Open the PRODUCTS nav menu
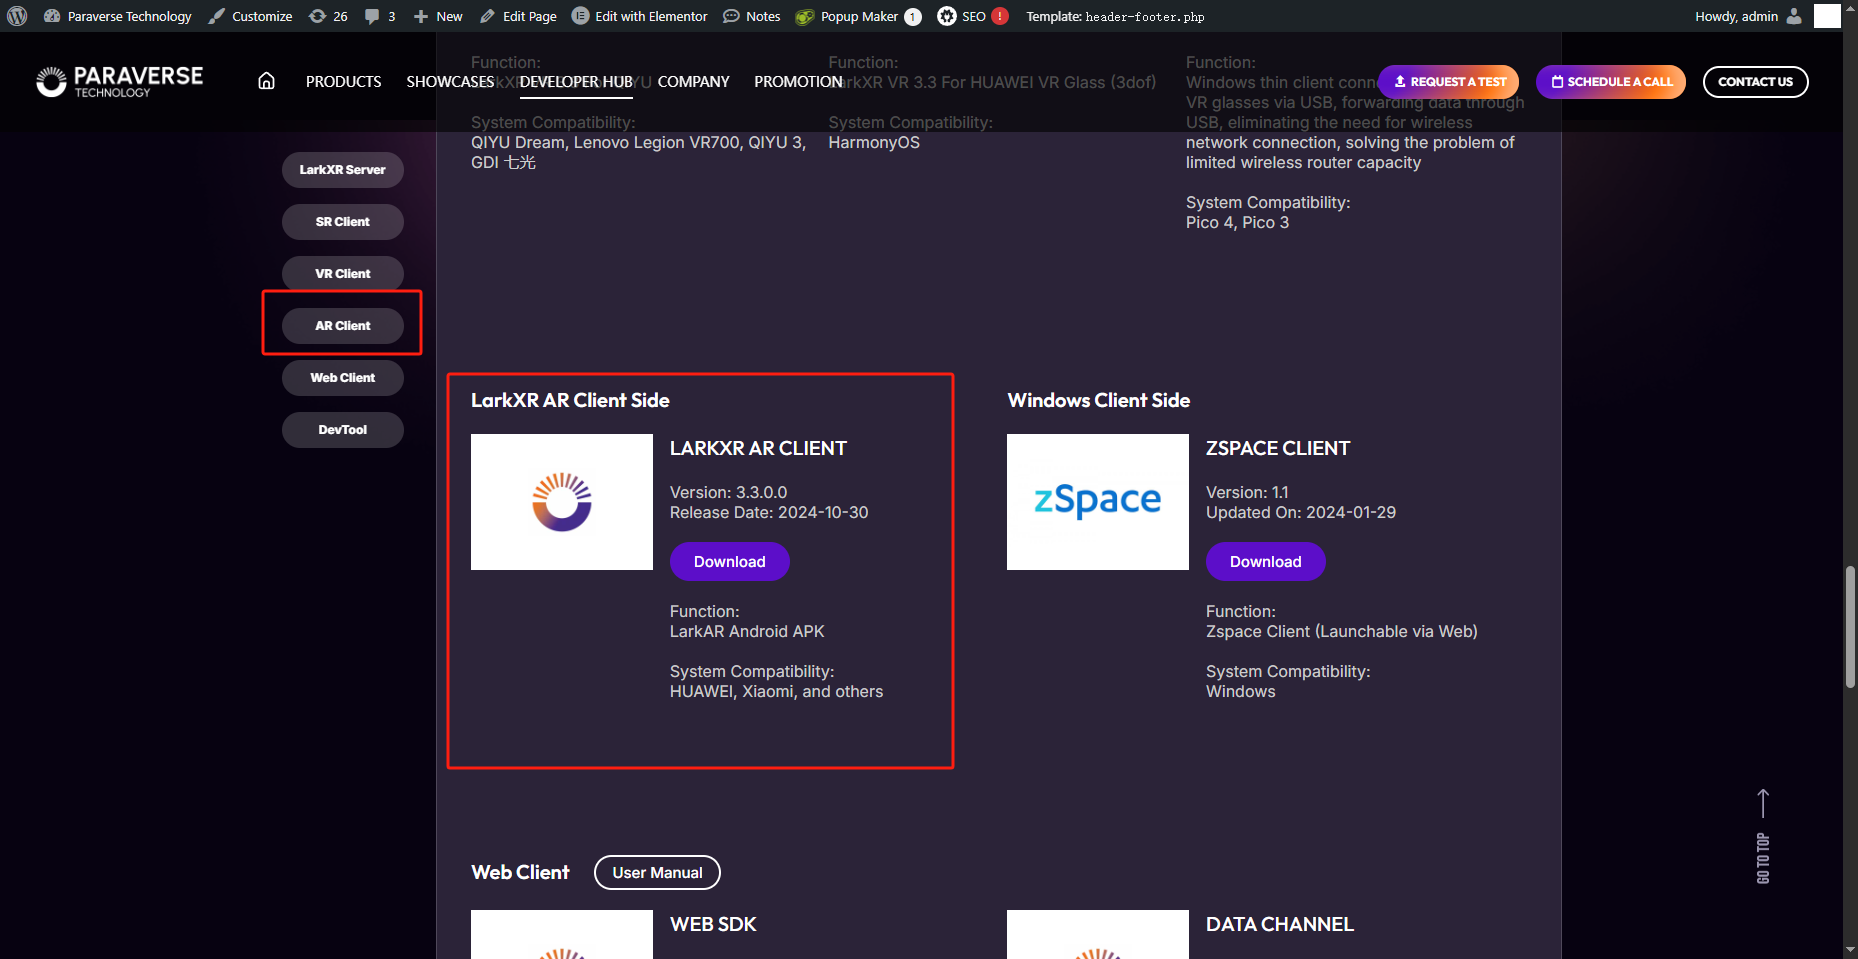Screen dimensions: 1858x959 coord(343,82)
